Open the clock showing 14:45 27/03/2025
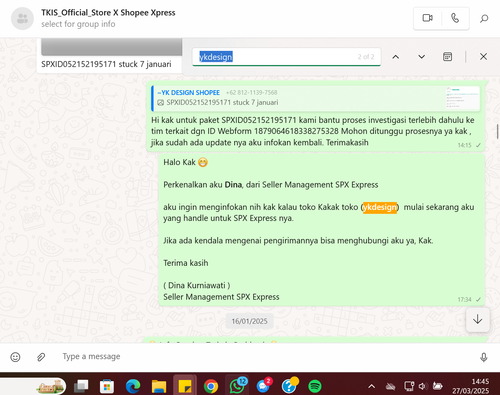 click(470, 386)
